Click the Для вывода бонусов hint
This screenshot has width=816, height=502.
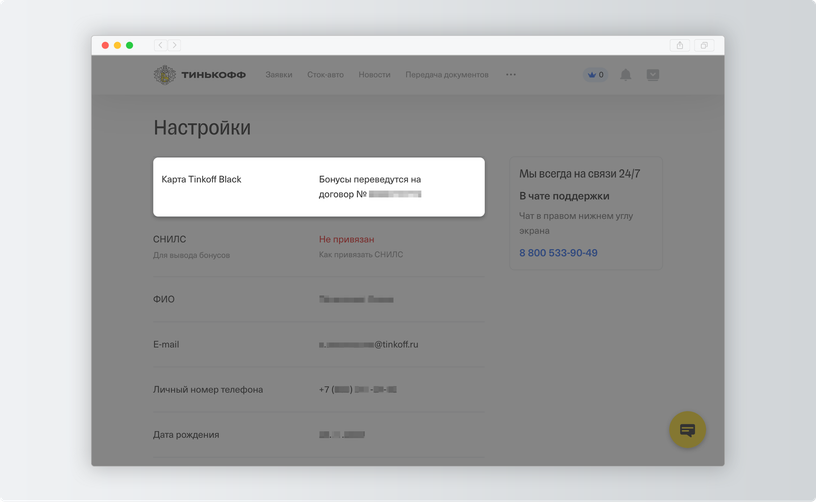tap(192, 255)
